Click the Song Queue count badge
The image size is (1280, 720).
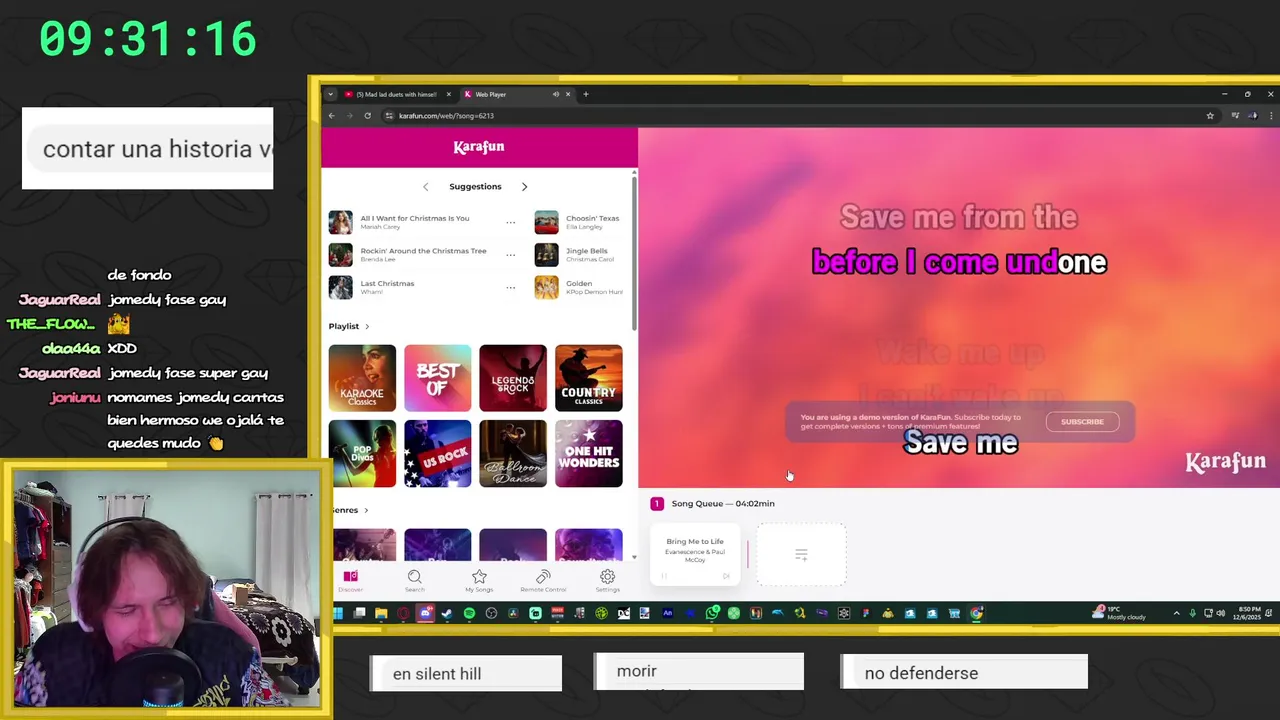tap(657, 504)
